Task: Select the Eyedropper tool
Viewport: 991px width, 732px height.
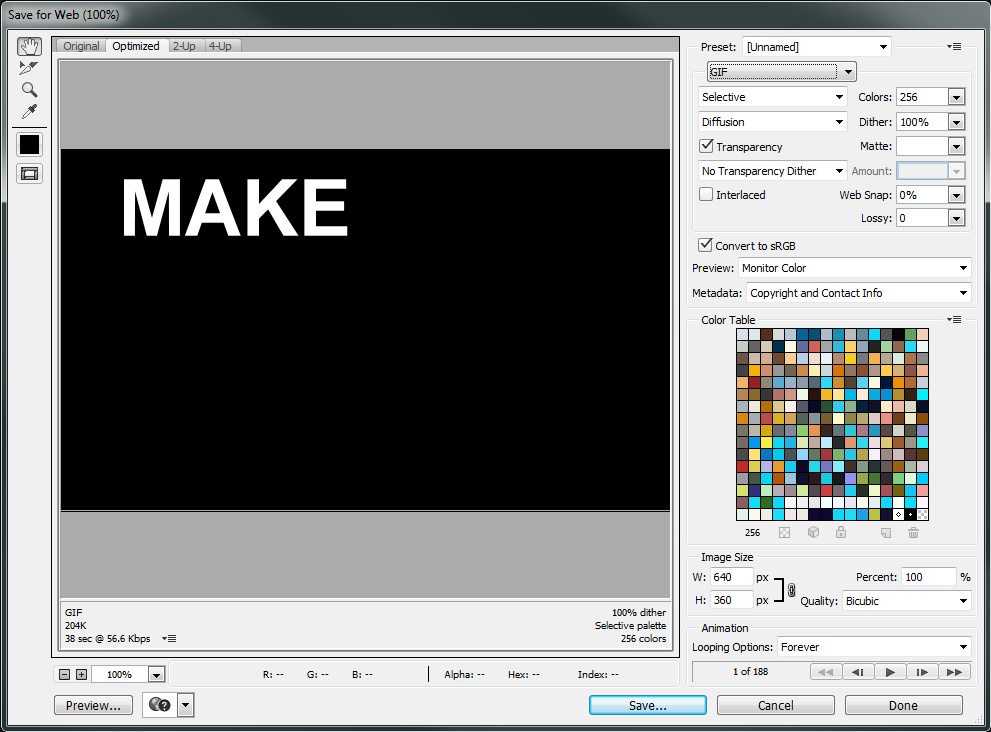Action: [29, 111]
